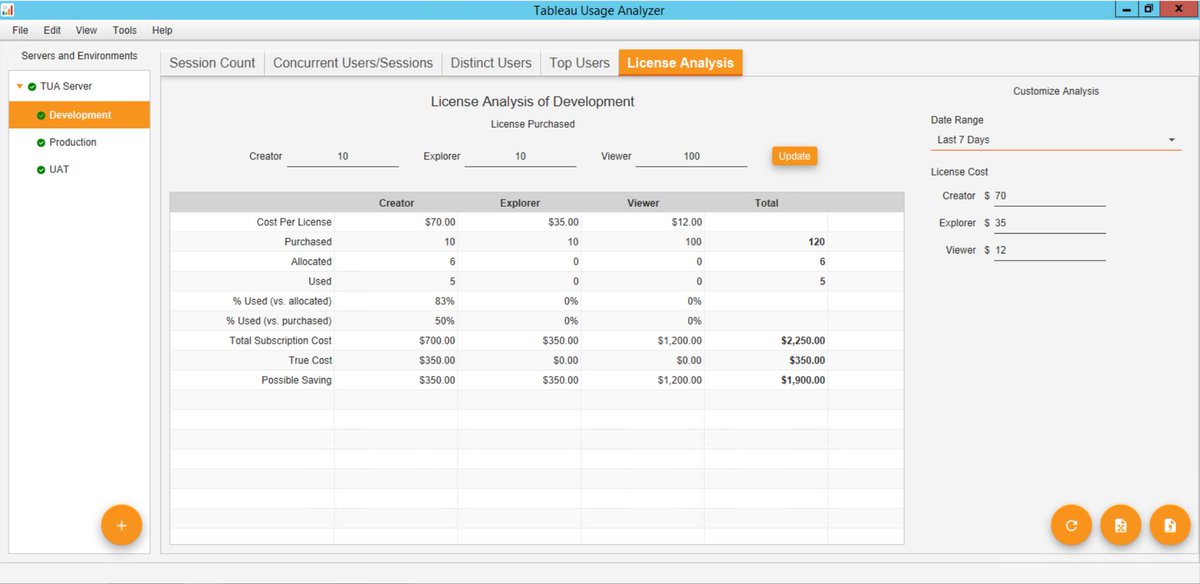
Task: Click the $2,250.00 total subscription cost cell
Action: [766, 341]
